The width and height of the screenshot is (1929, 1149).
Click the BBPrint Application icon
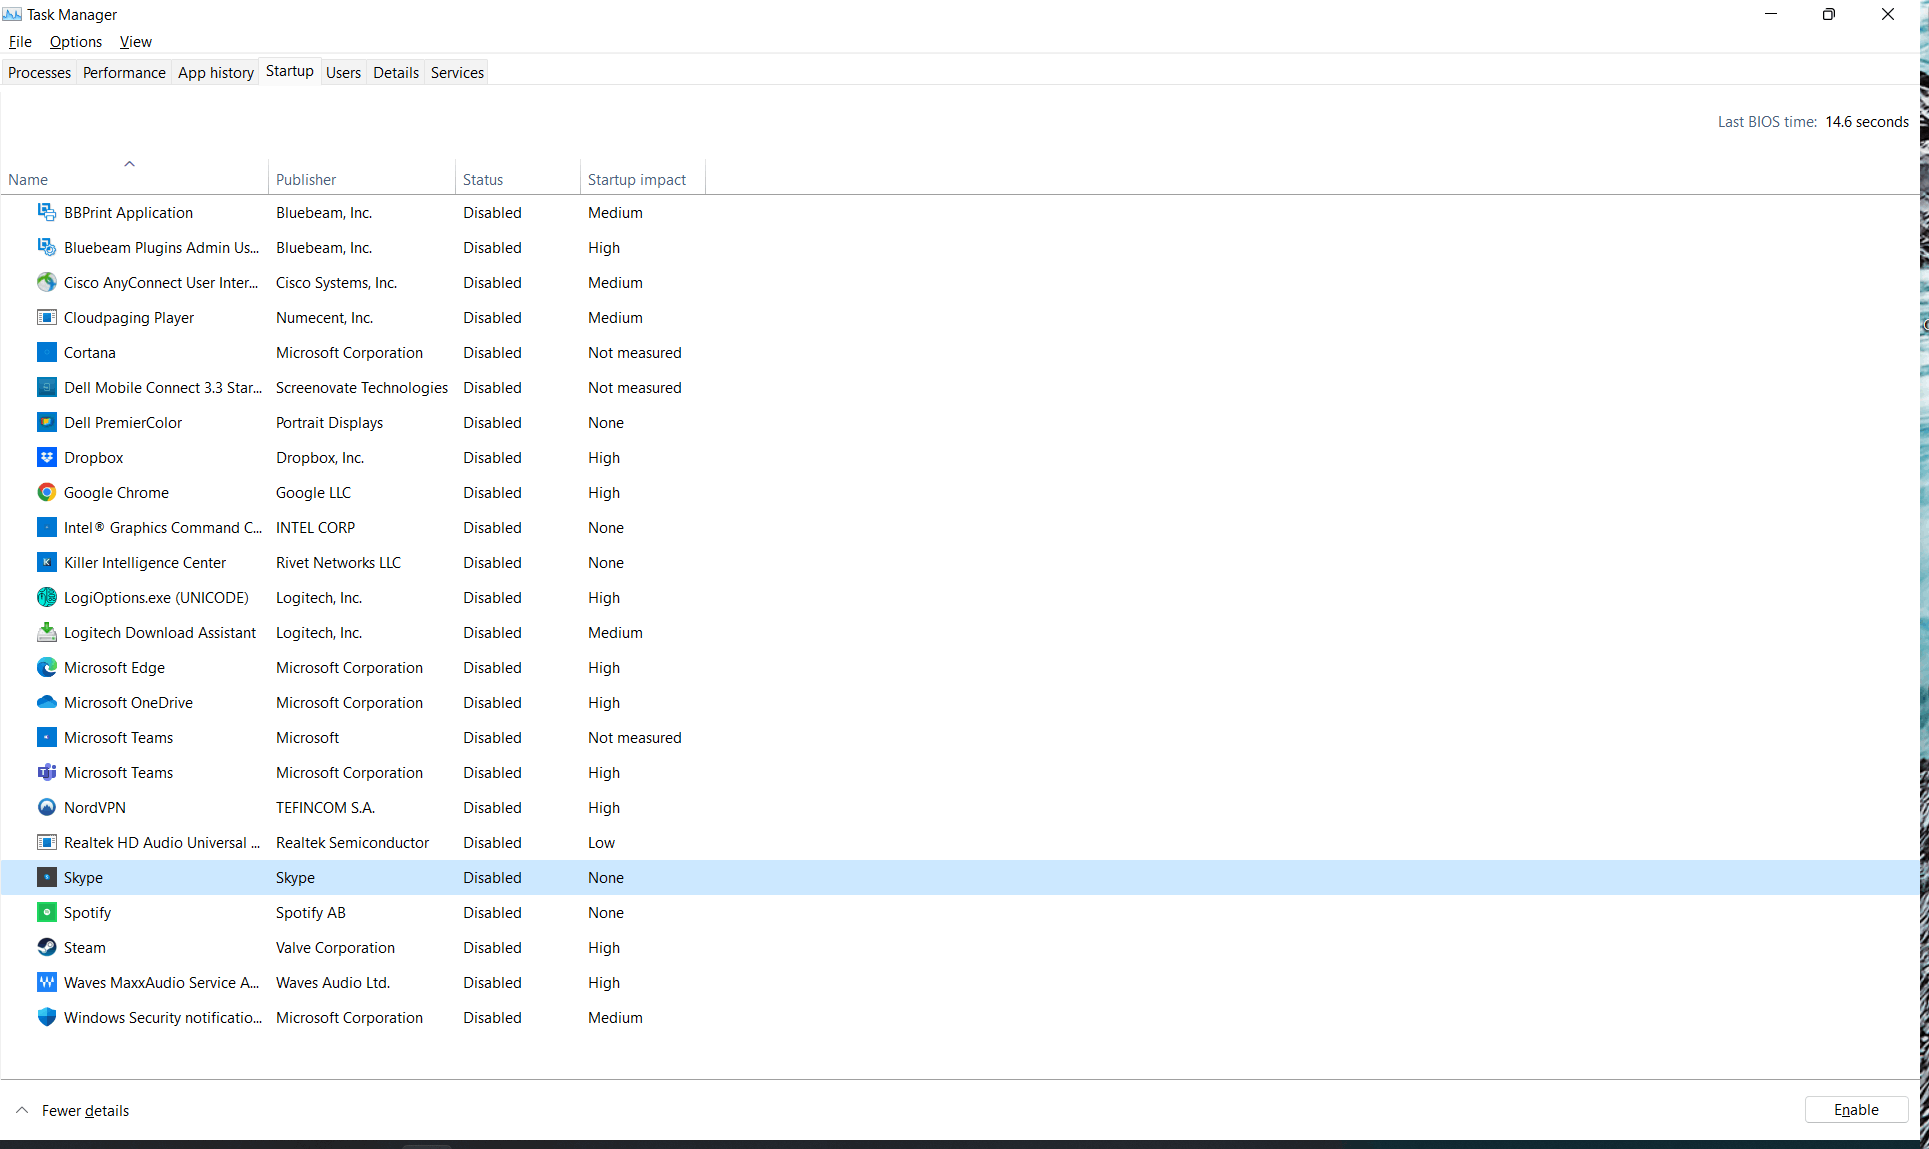point(46,212)
